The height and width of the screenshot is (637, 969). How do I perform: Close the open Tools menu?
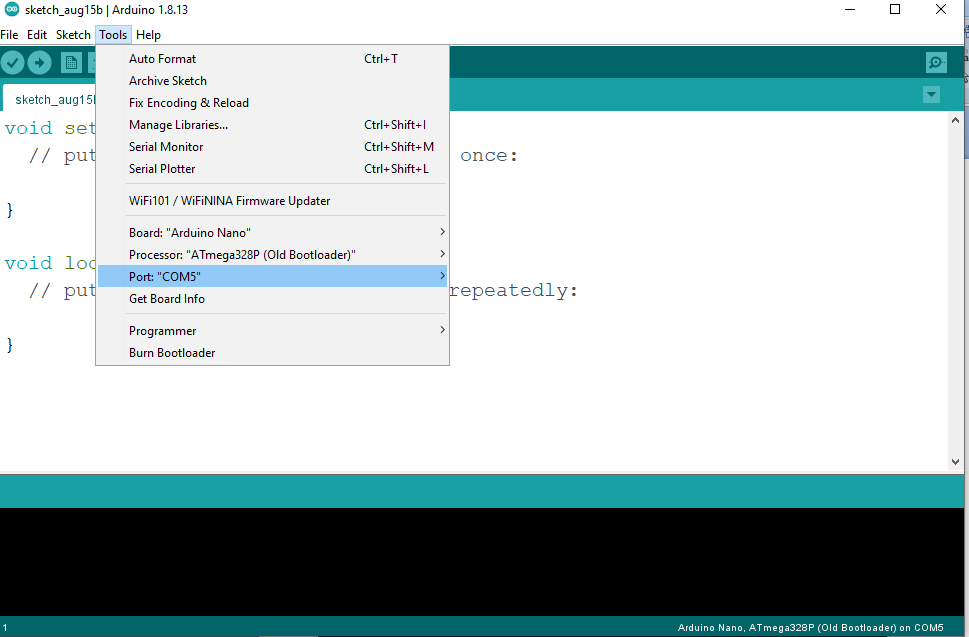pyautogui.click(x=113, y=35)
